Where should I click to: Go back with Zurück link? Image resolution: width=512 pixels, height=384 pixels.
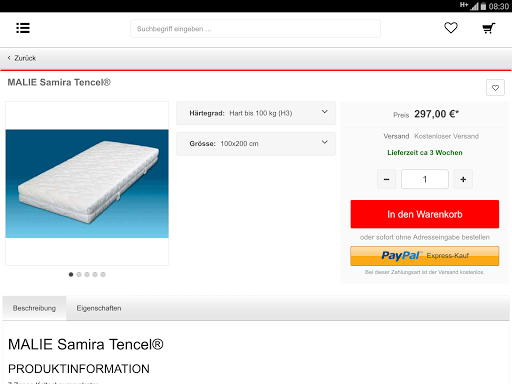point(22,58)
